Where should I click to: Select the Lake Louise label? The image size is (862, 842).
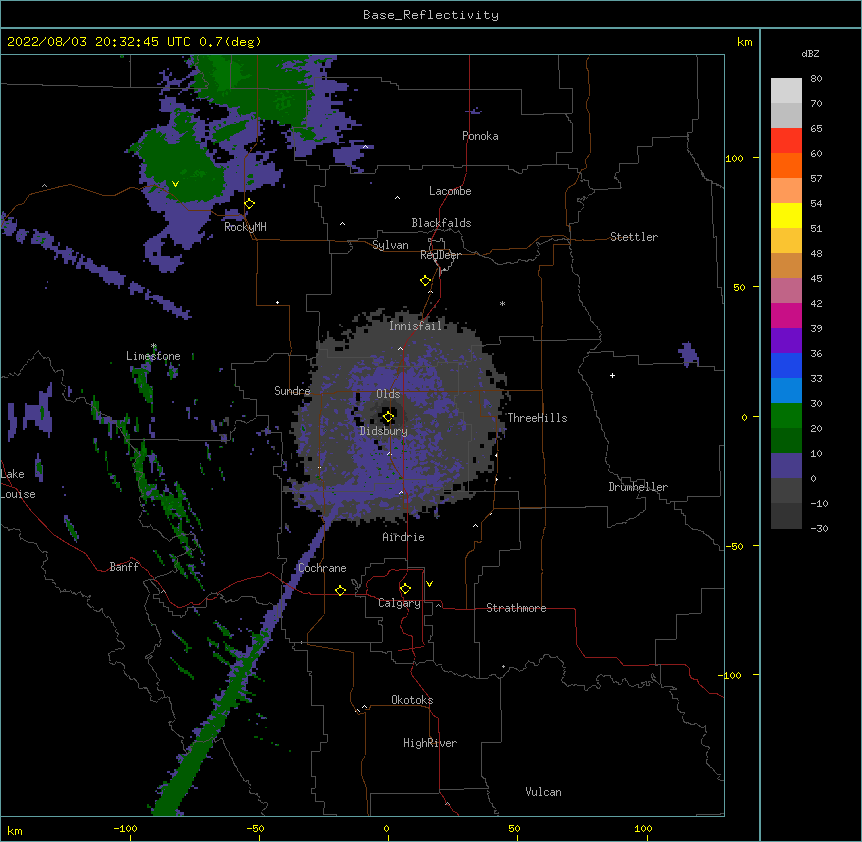(x=18, y=484)
